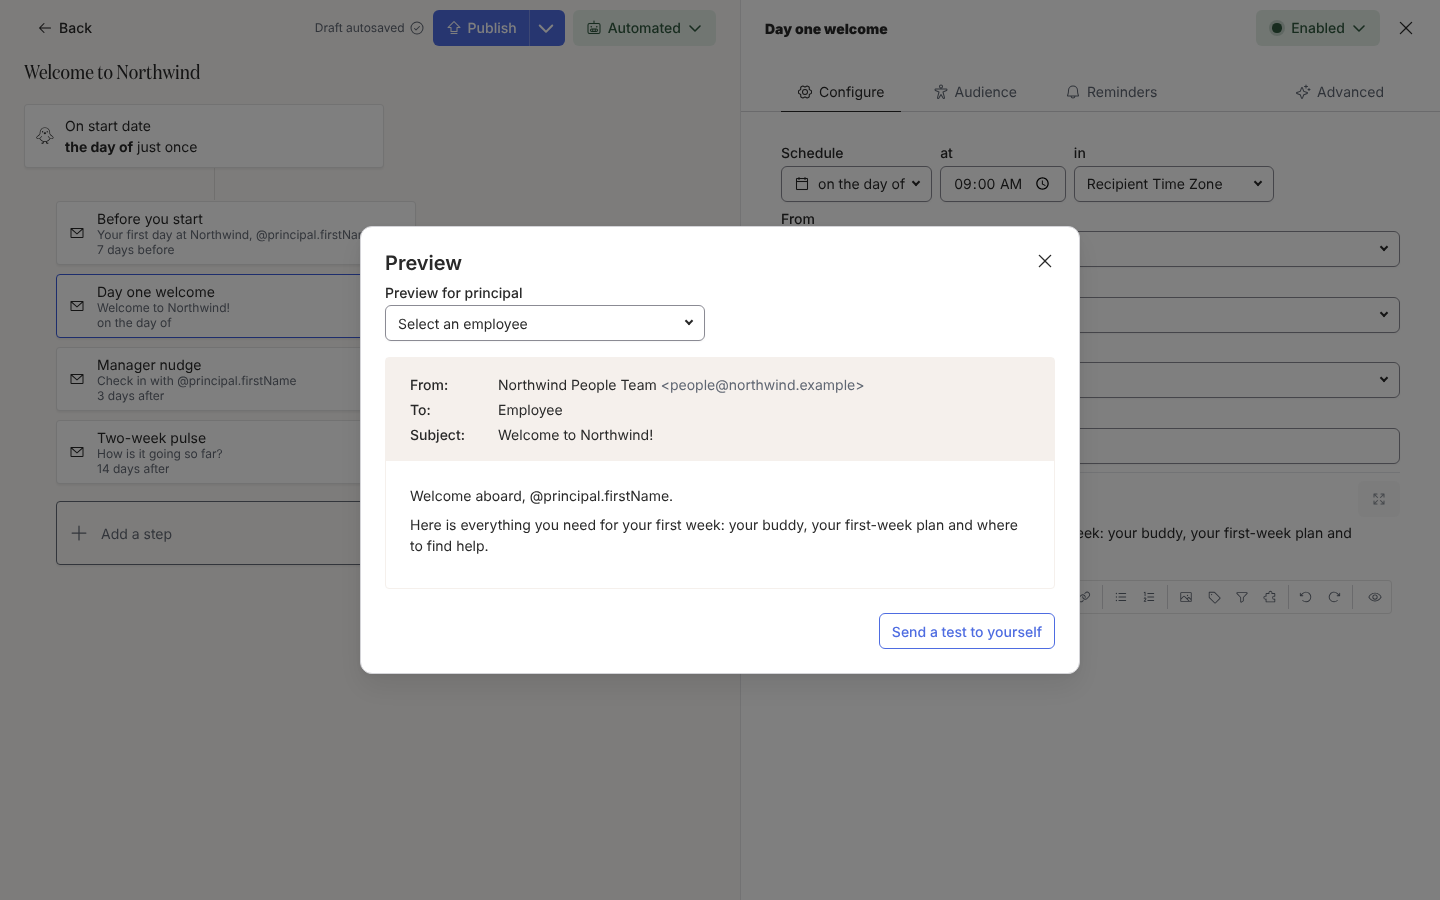
Task: Insert a numbered list
Action: pyautogui.click(x=1149, y=597)
